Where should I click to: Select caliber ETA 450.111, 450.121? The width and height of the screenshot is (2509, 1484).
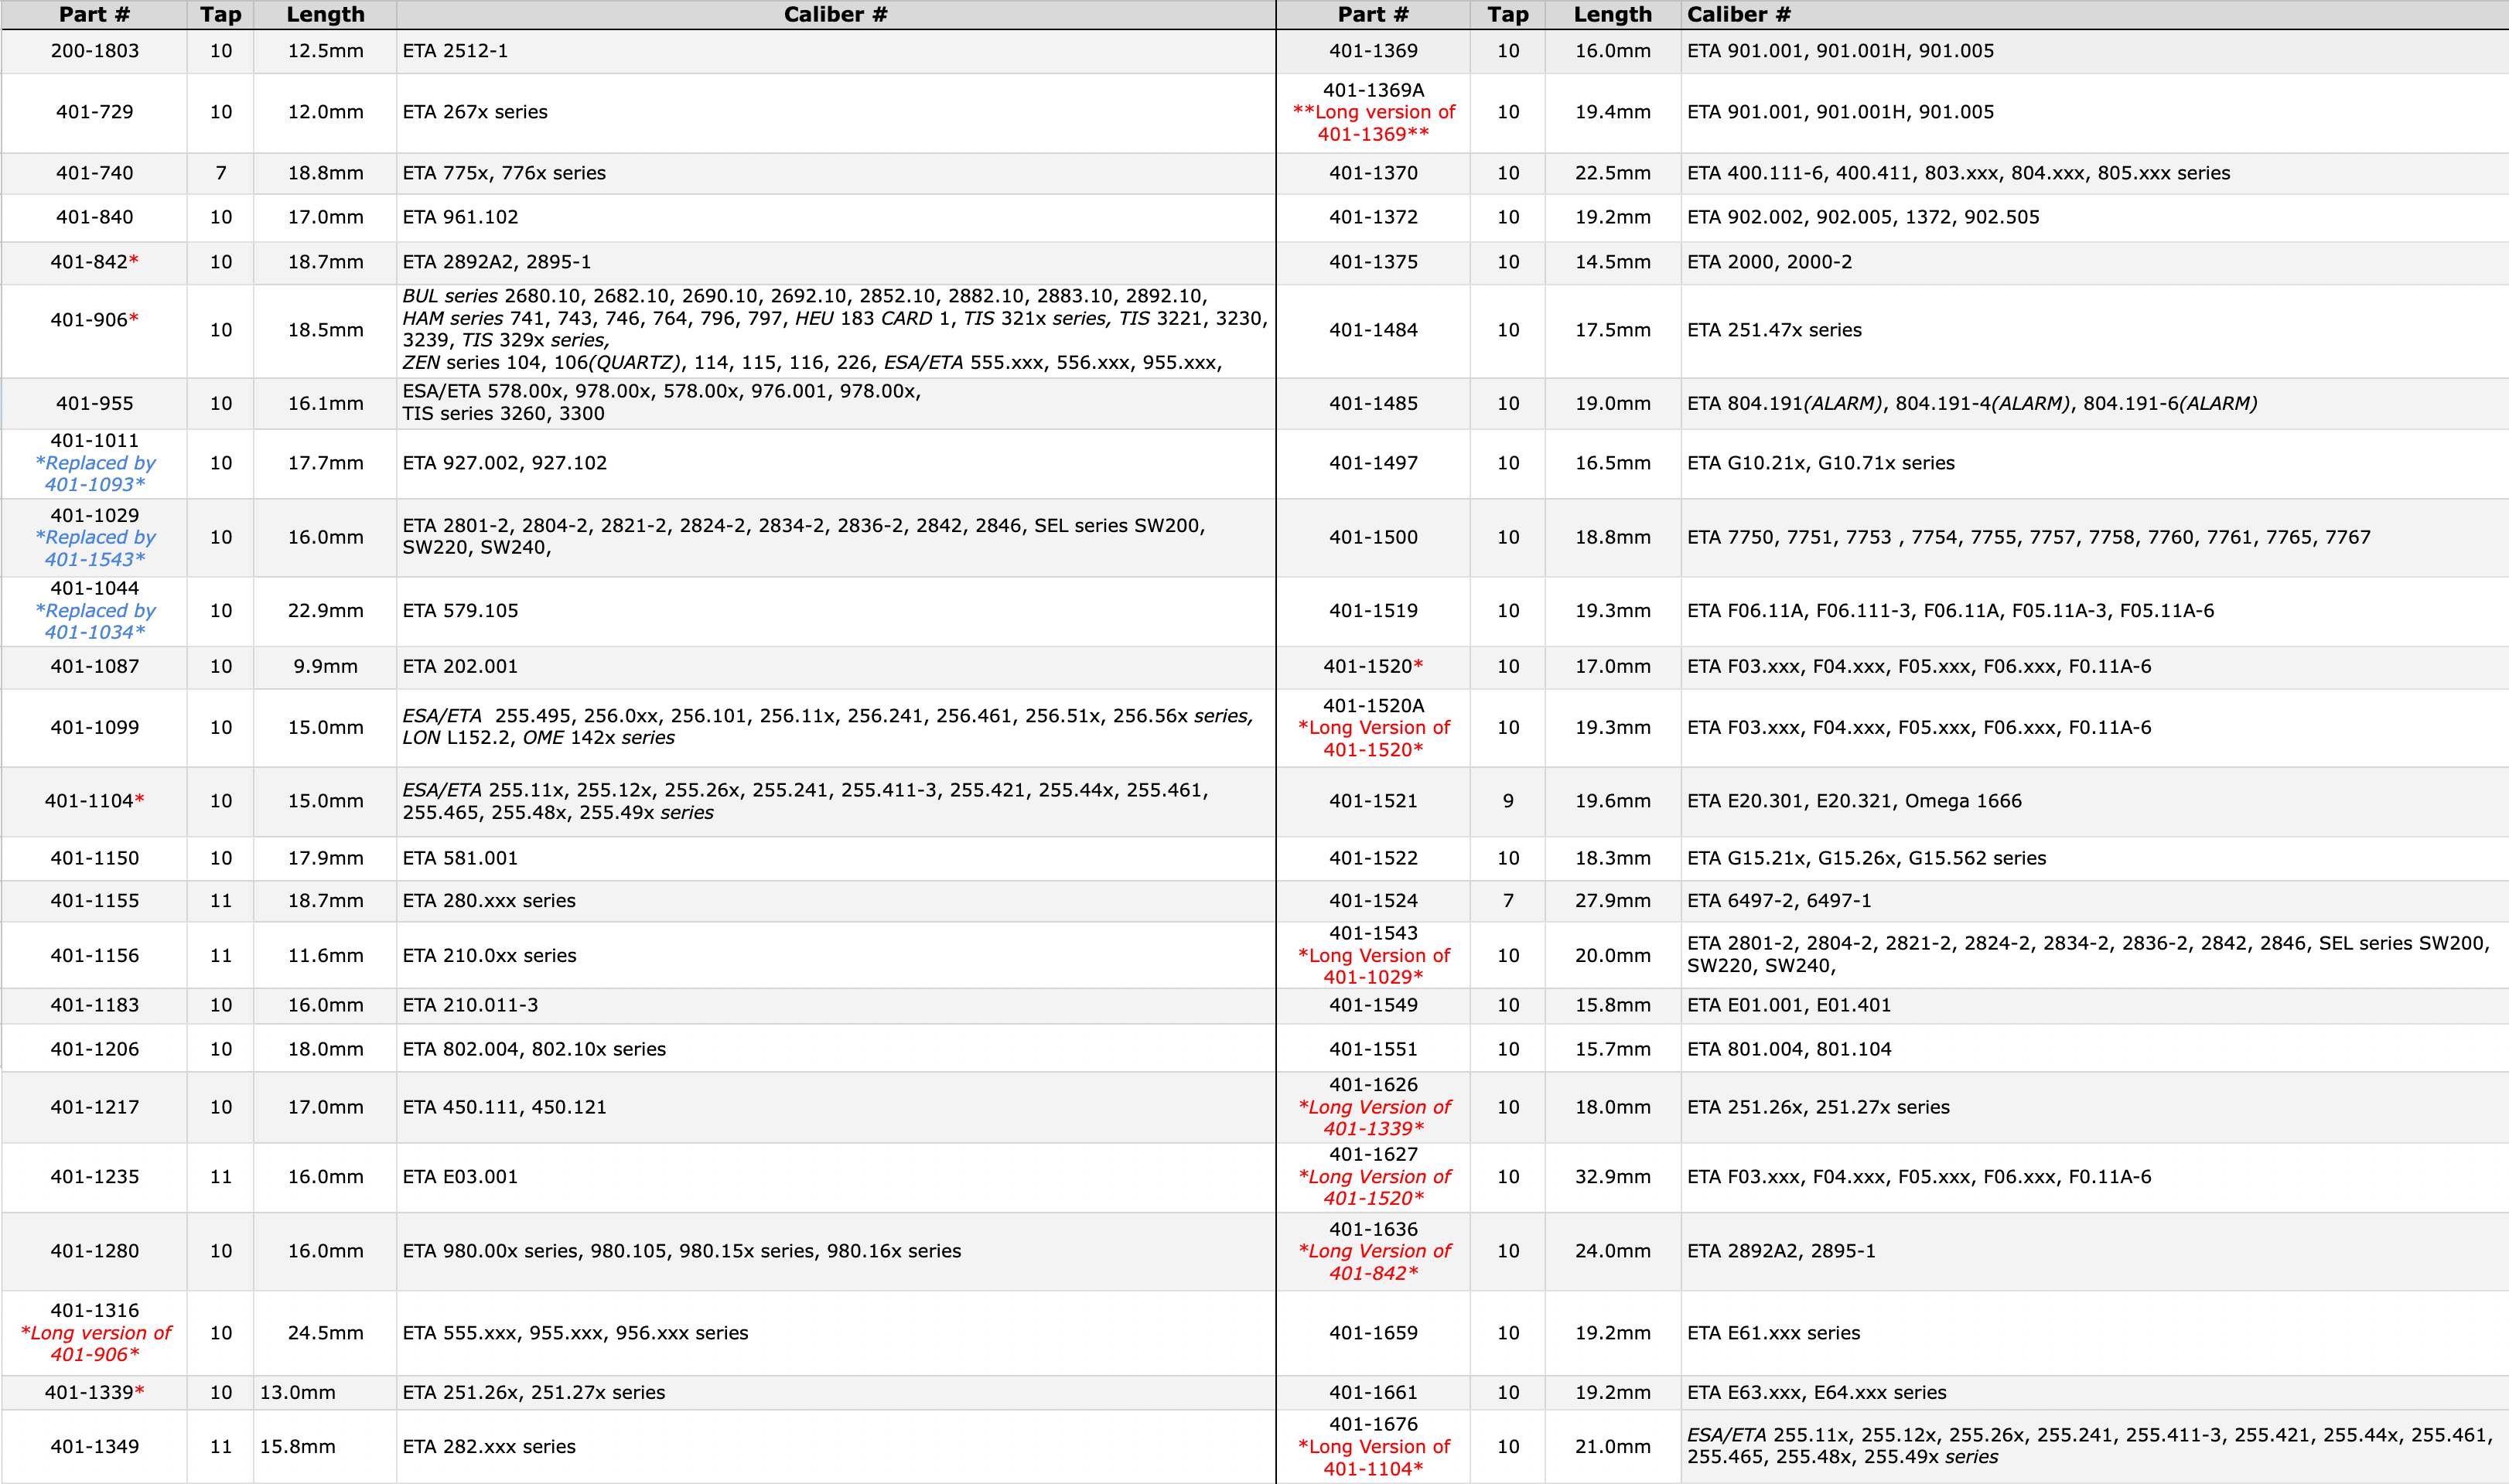tap(504, 1107)
